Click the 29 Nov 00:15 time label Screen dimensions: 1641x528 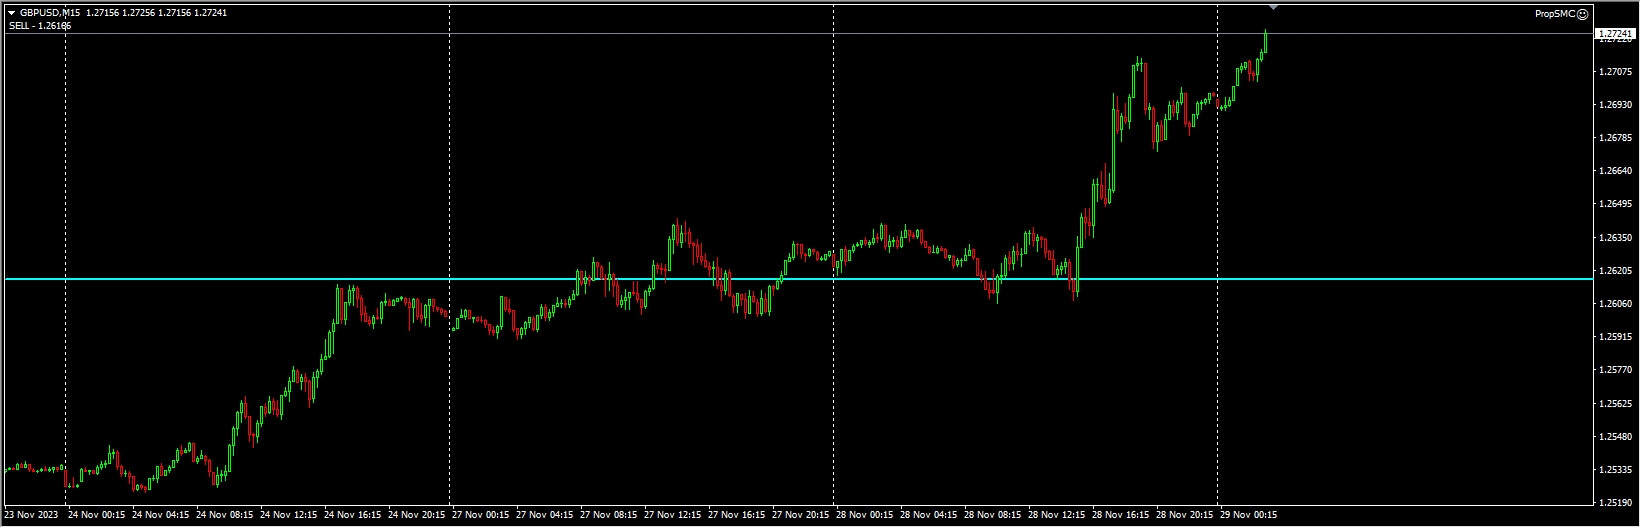tap(1250, 516)
